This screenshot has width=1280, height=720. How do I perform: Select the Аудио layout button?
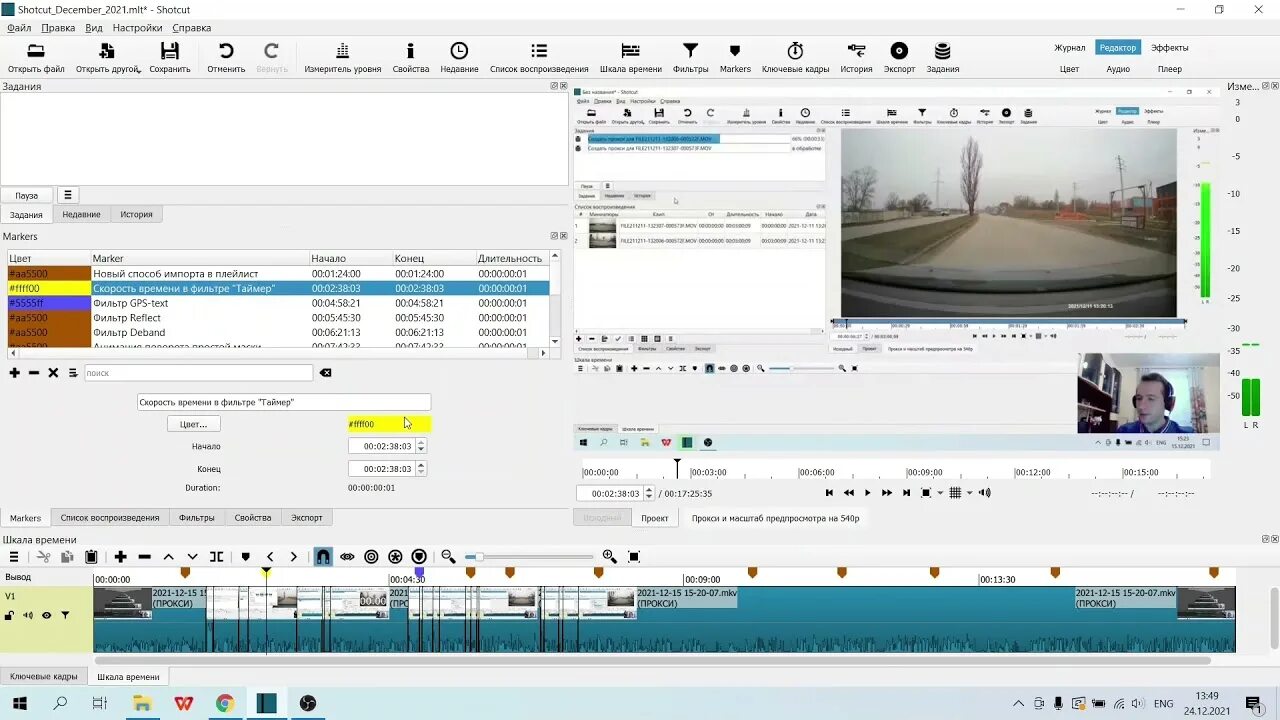(x=1118, y=69)
